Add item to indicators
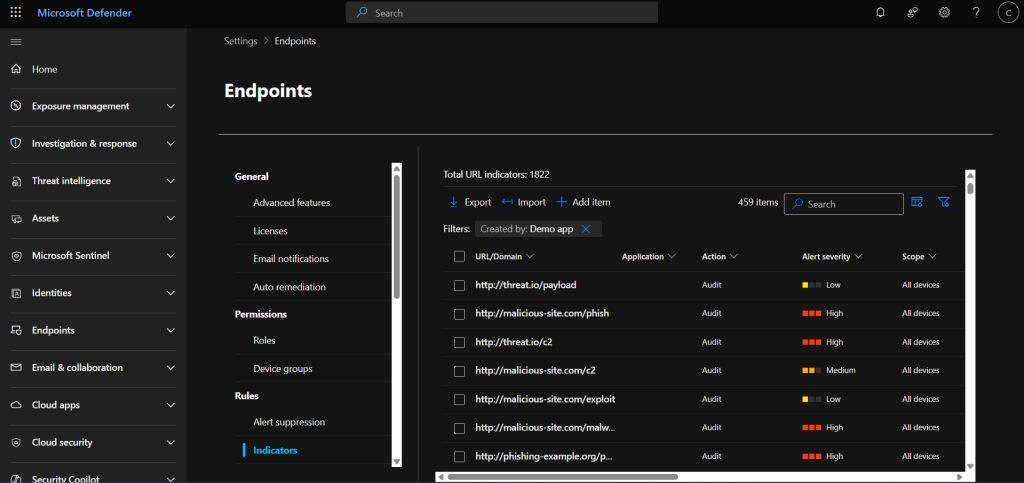Image resolution: width=1024 pixels, height=483 pixels. [x=583, y=202]
